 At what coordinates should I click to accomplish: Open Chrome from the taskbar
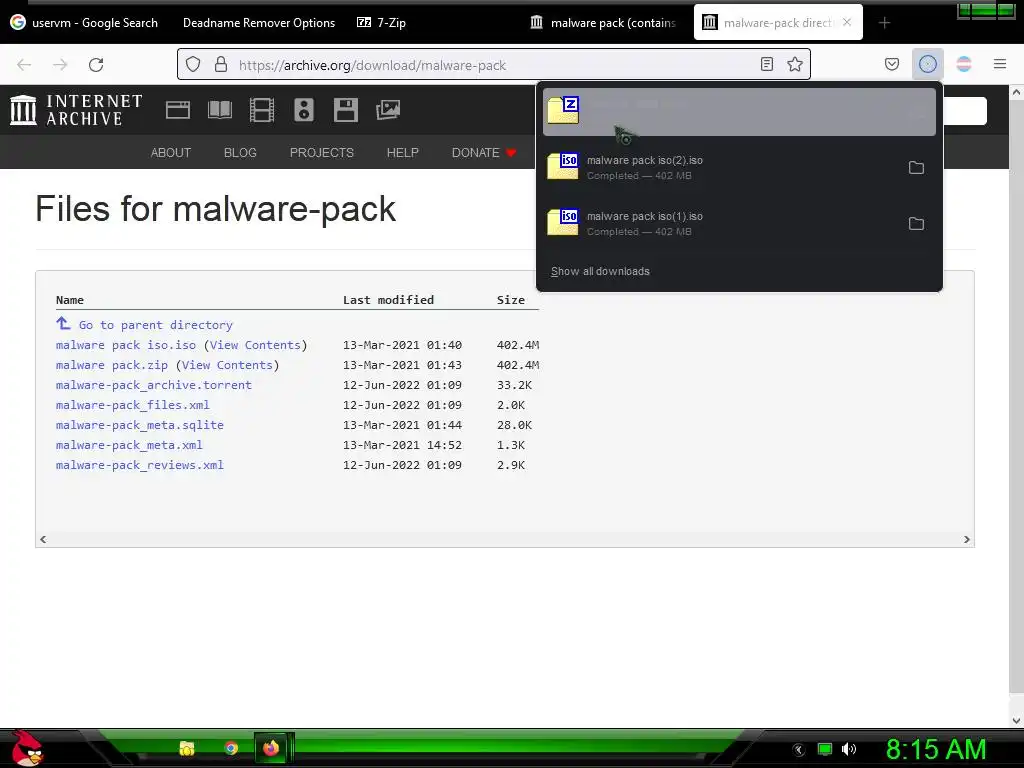pos(231,748)
